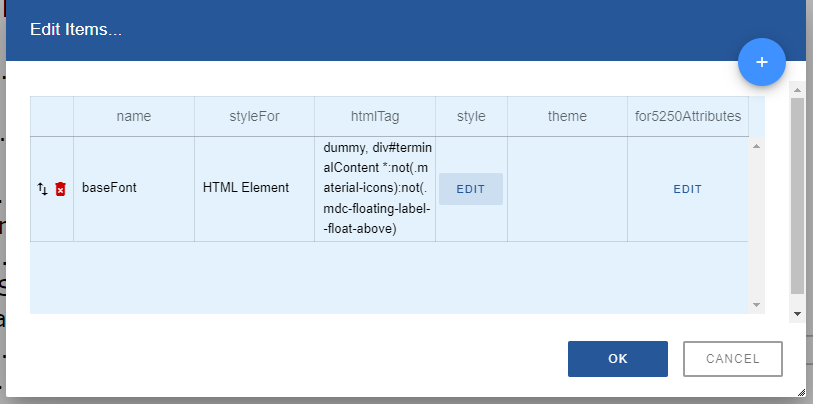Select the 'htmlTag' column header
813x404 pixels.
pos(374,116)
